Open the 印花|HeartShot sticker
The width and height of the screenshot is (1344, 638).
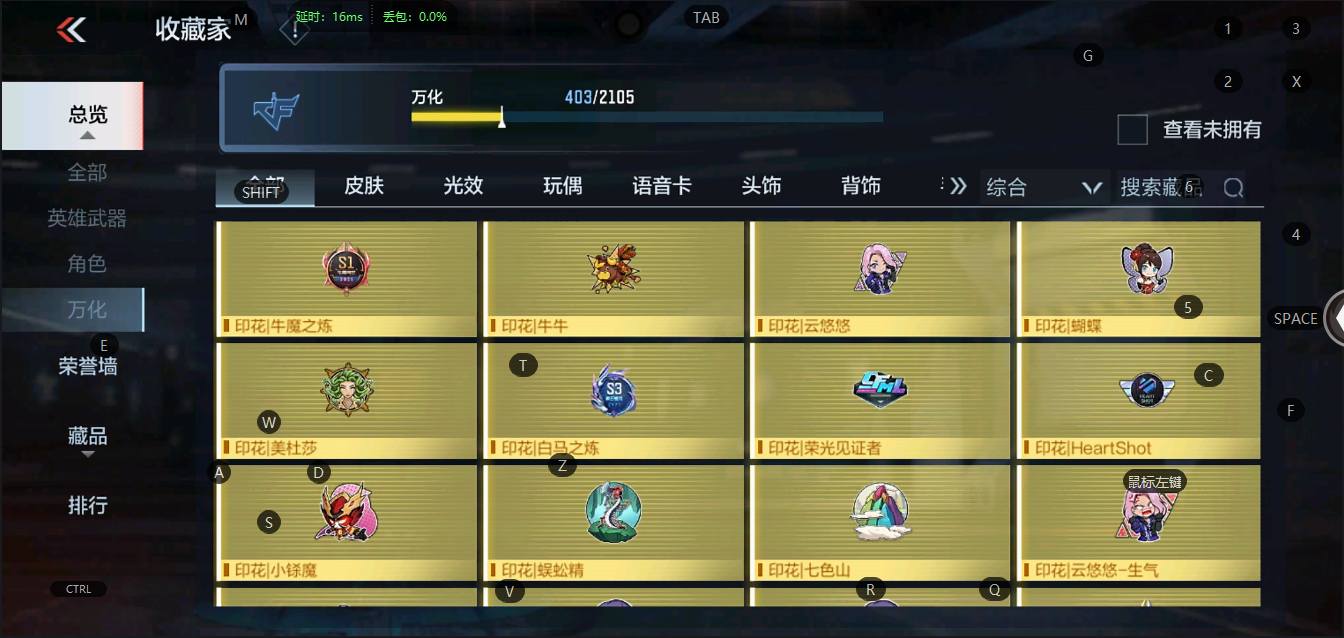pos(1138,401)
